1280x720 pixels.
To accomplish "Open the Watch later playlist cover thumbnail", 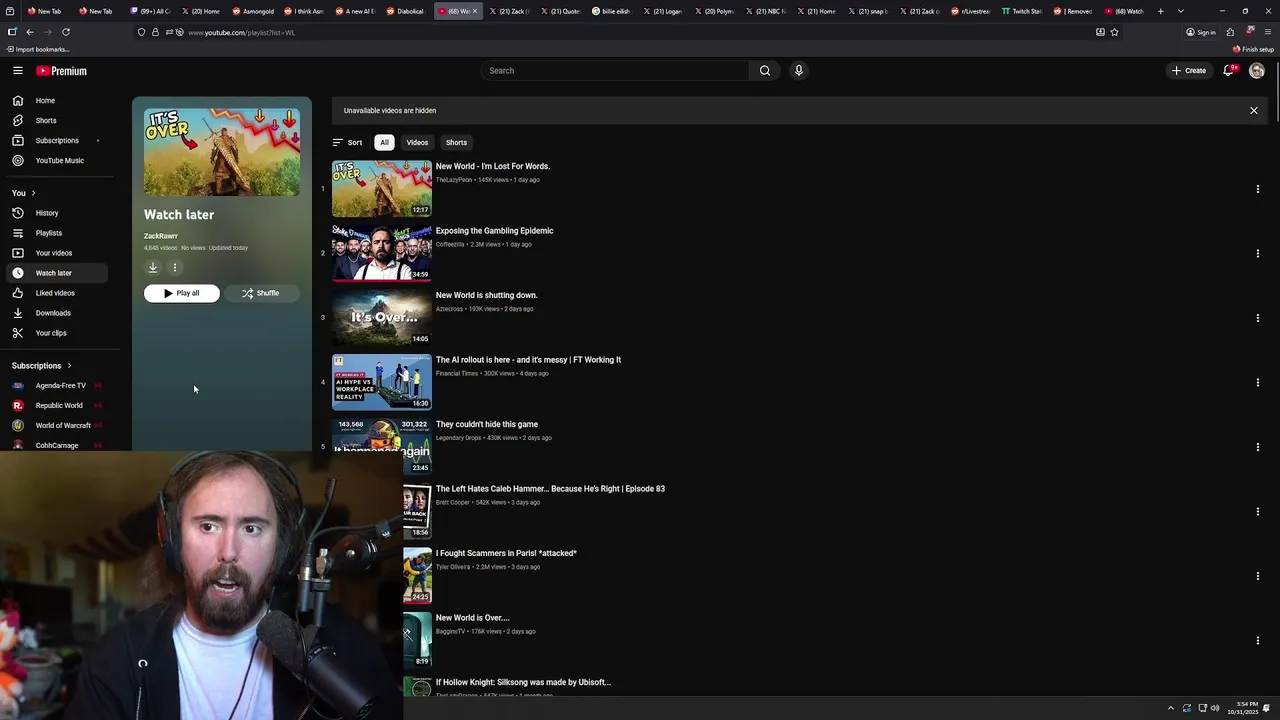I will 222,152.
